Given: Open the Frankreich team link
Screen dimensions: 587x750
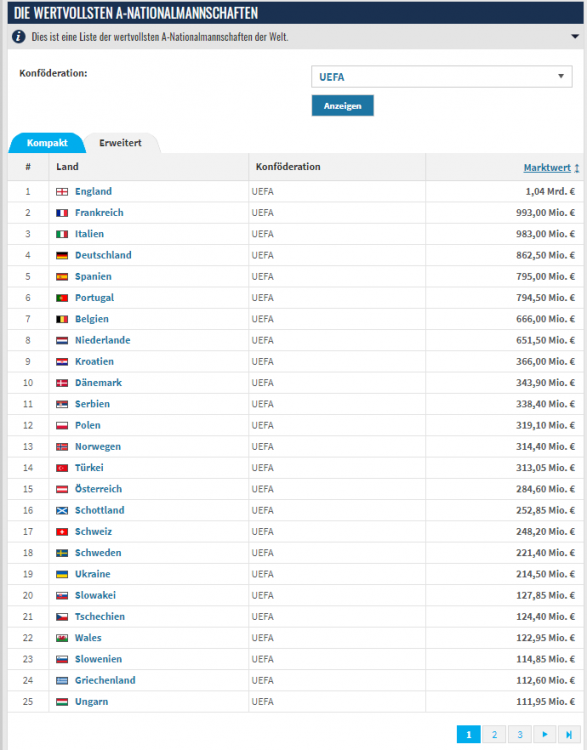Looking at the screenshot, I should [x=99, y=212].
